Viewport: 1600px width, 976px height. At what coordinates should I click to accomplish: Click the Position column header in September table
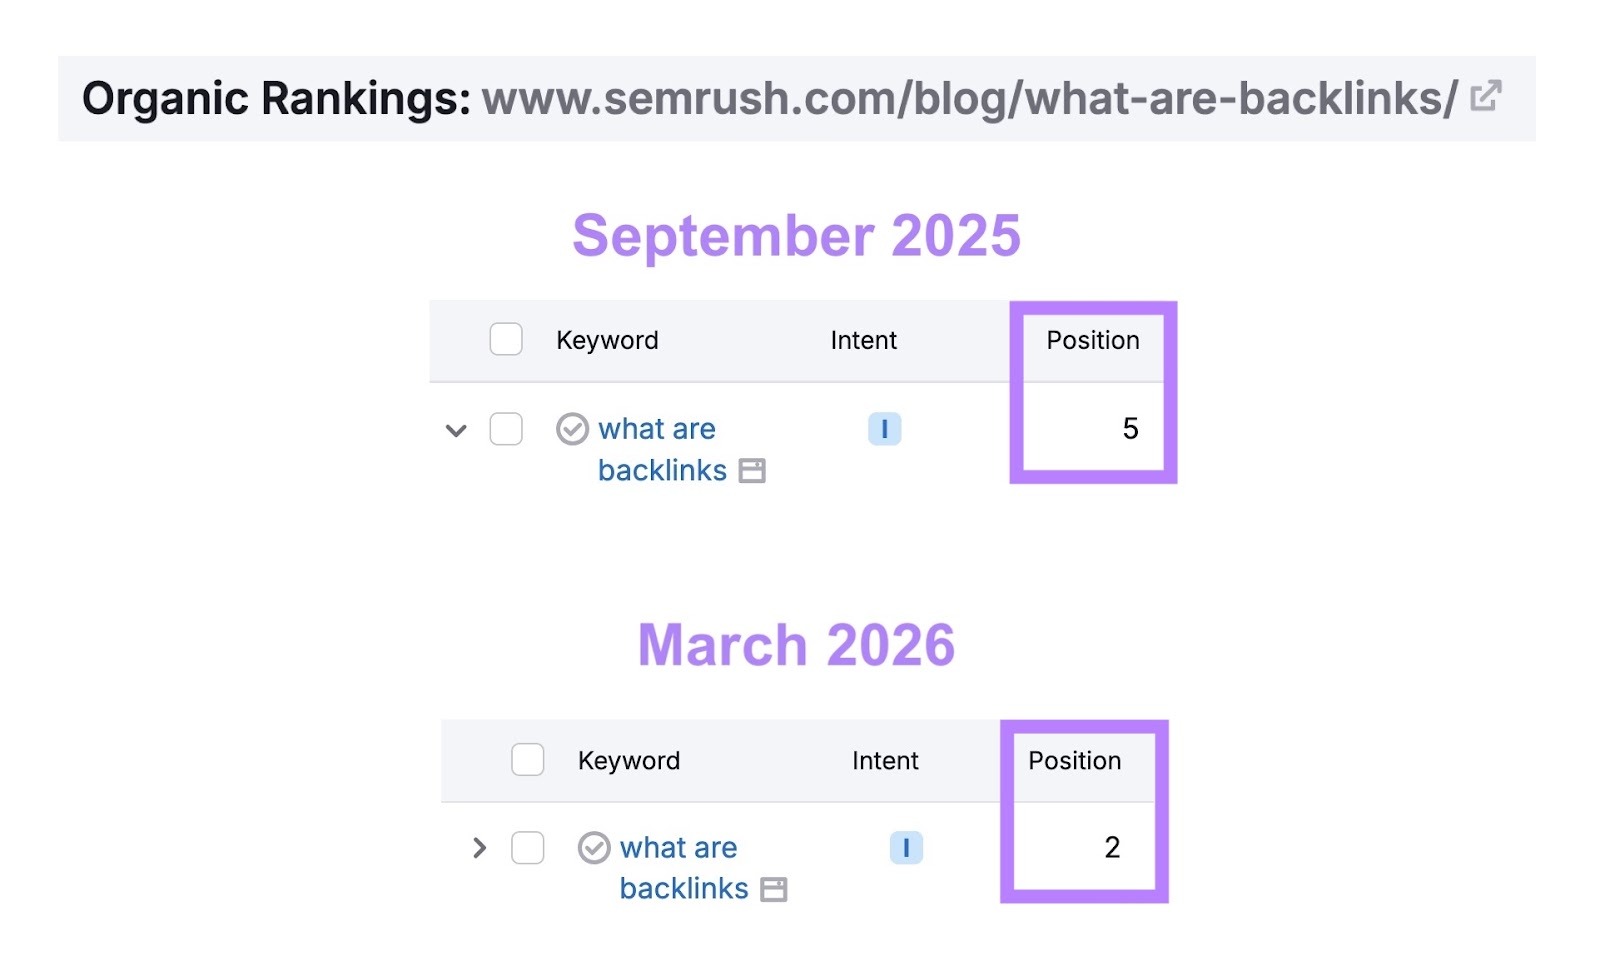coord(1092,340)
